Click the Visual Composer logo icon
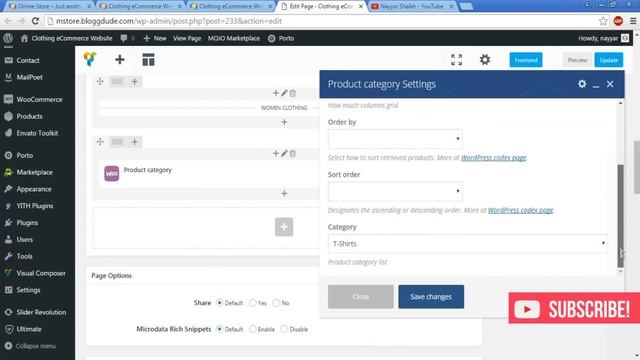The height and width of the screenshot is (360, 640). click(x=90, y=59)
